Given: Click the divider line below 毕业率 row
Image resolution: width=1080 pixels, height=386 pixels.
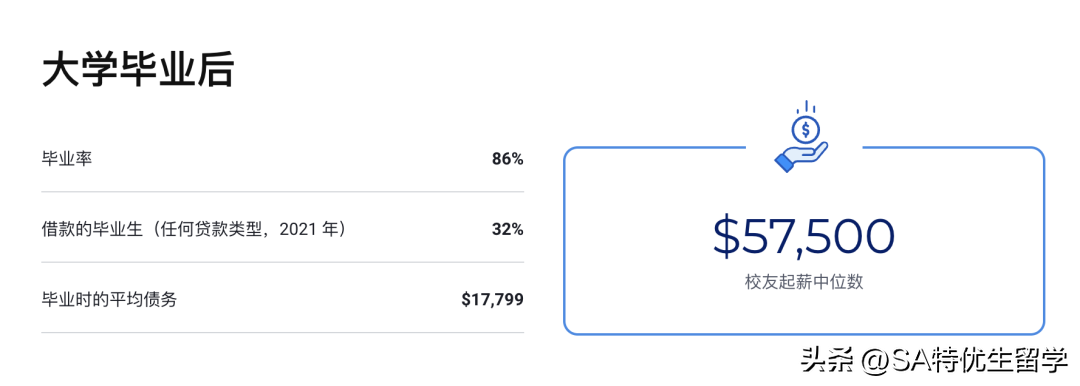Looking at the screenshot, I should pyautogui.click(x=282, y=192).
